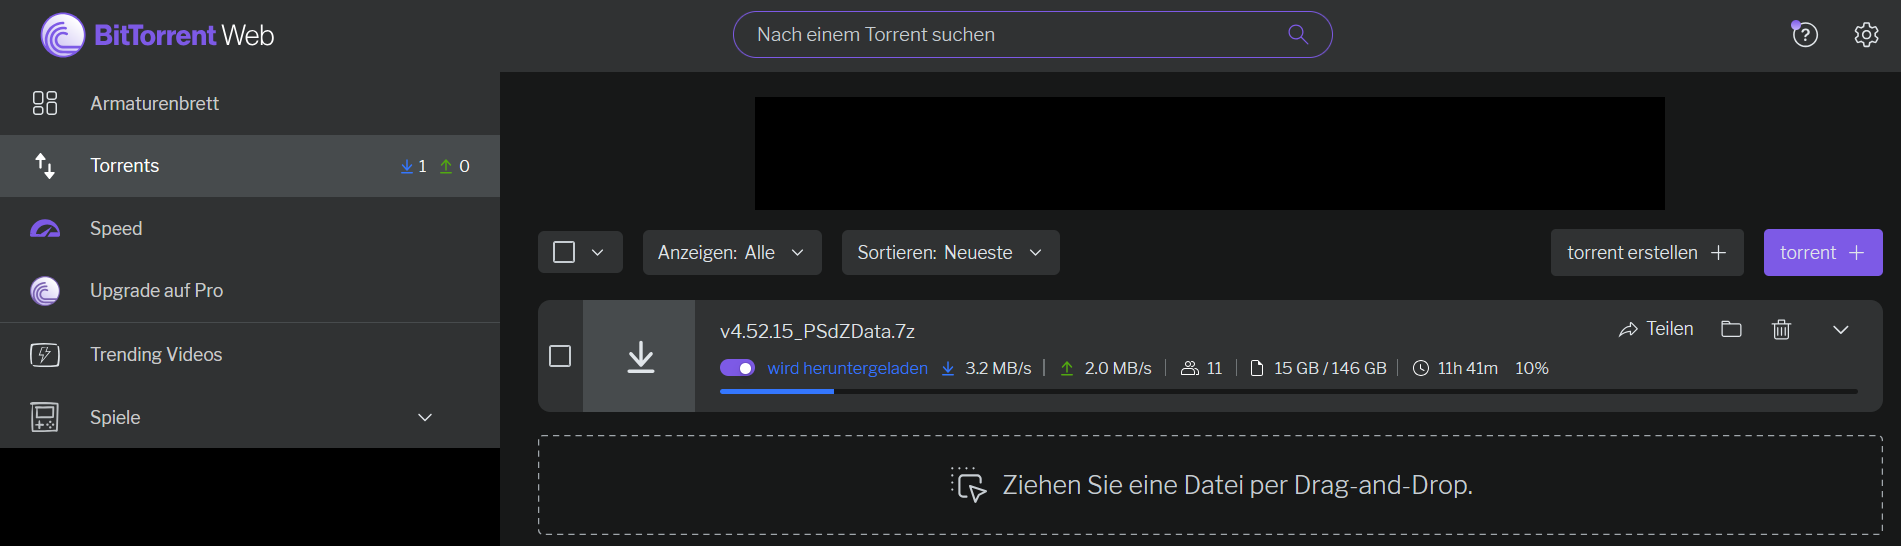This screenshot has height=546, width=1901.
Task: Open Trending Videos from the sidebar
Action: [156, 354]
